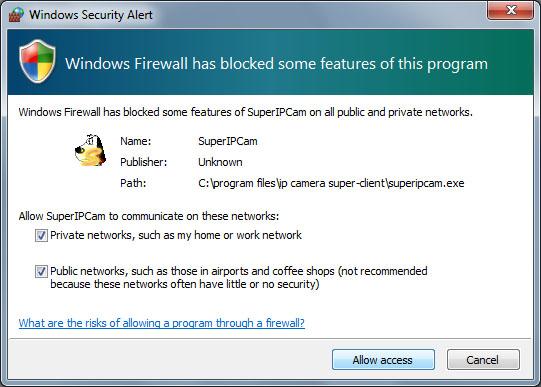This screenshot has height=387, width=541.
Task: Click the SuperIPCam dog program icon
Action: (90, 150)
